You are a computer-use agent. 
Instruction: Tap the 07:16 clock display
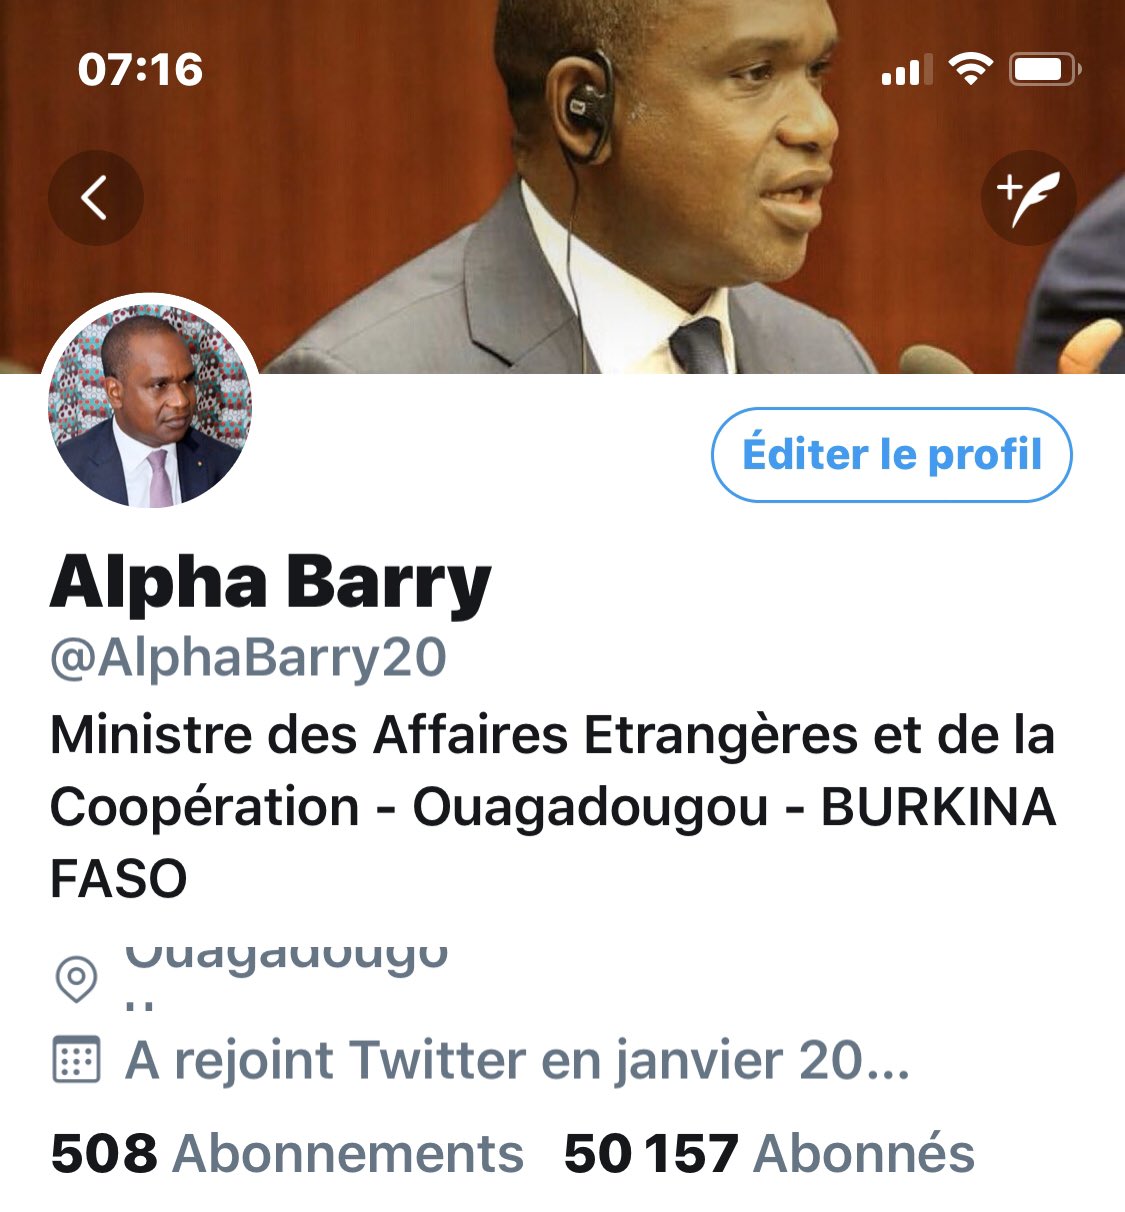coord(140,70)
